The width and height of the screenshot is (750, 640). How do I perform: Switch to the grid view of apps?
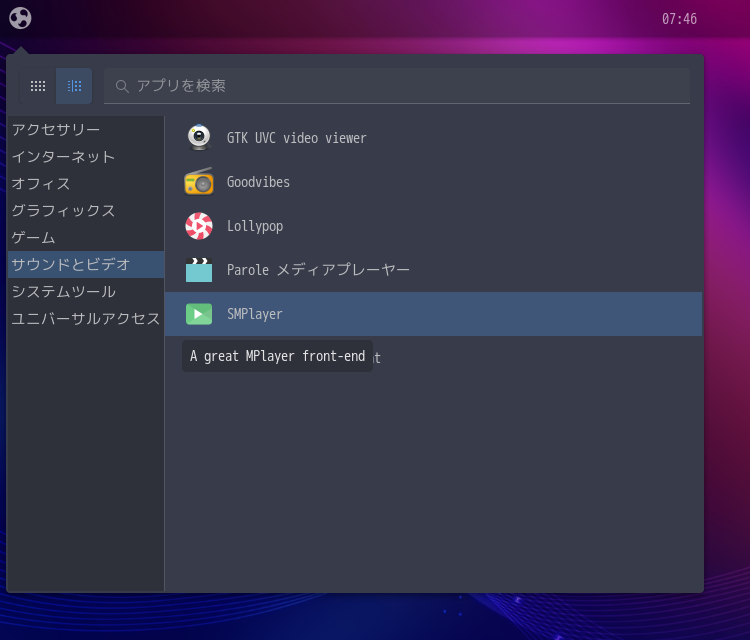pyautogui.click(x=38, y=86)
